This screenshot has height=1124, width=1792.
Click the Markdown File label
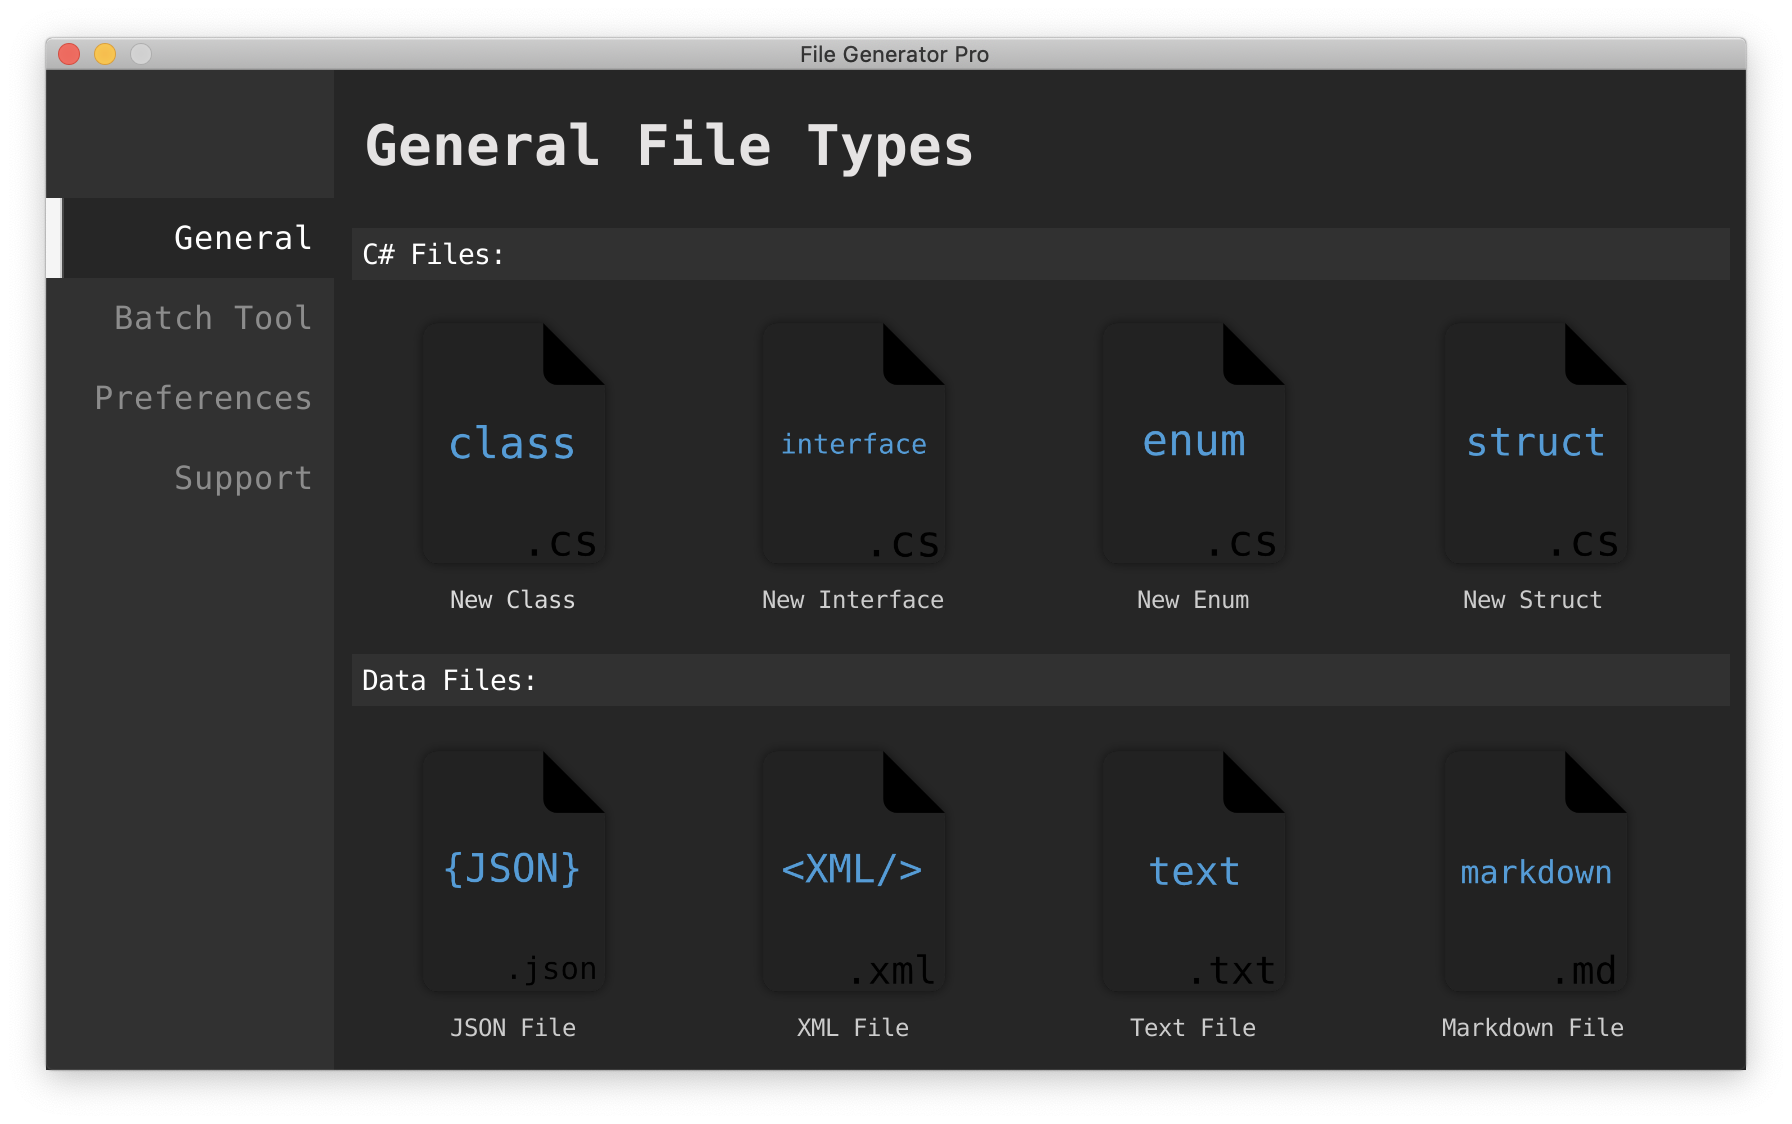(x=1533, y=1028)
